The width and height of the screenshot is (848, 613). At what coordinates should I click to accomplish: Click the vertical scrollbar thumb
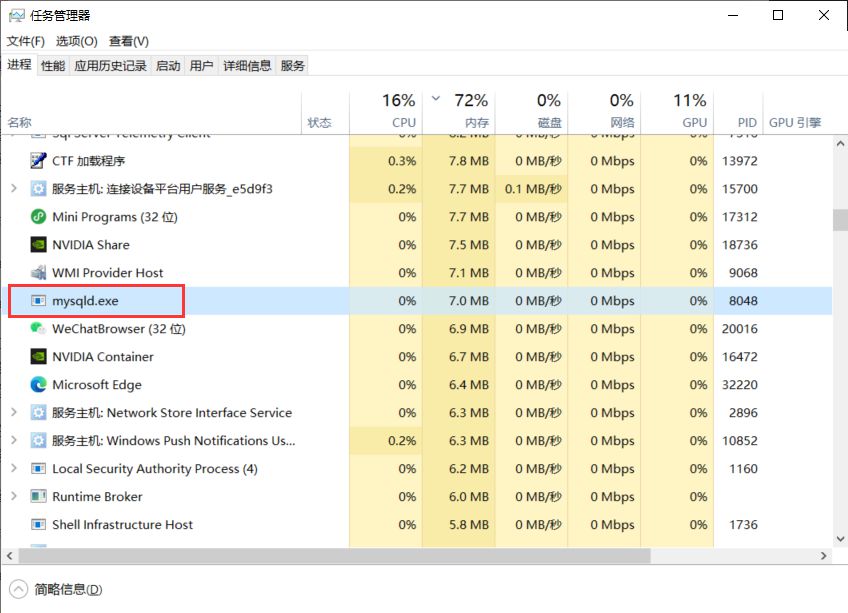pos(840,220)
